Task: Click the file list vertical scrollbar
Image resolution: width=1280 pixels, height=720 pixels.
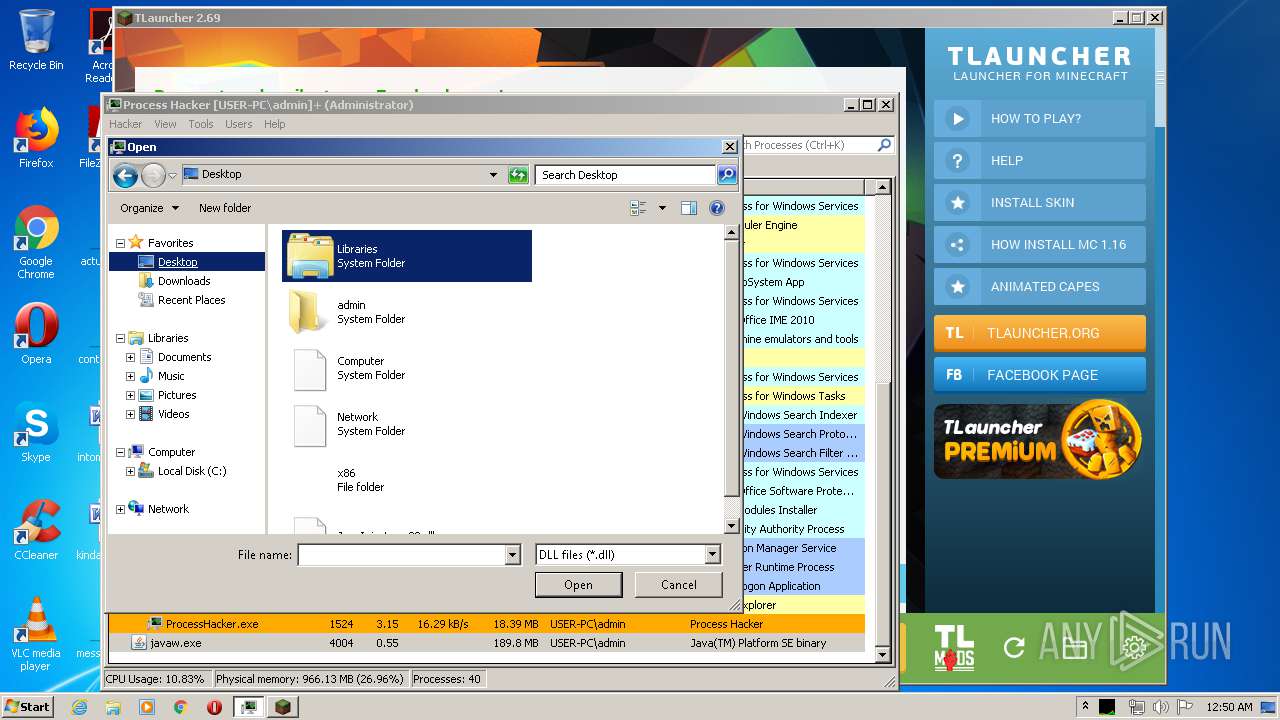Action: coord(731,380)
